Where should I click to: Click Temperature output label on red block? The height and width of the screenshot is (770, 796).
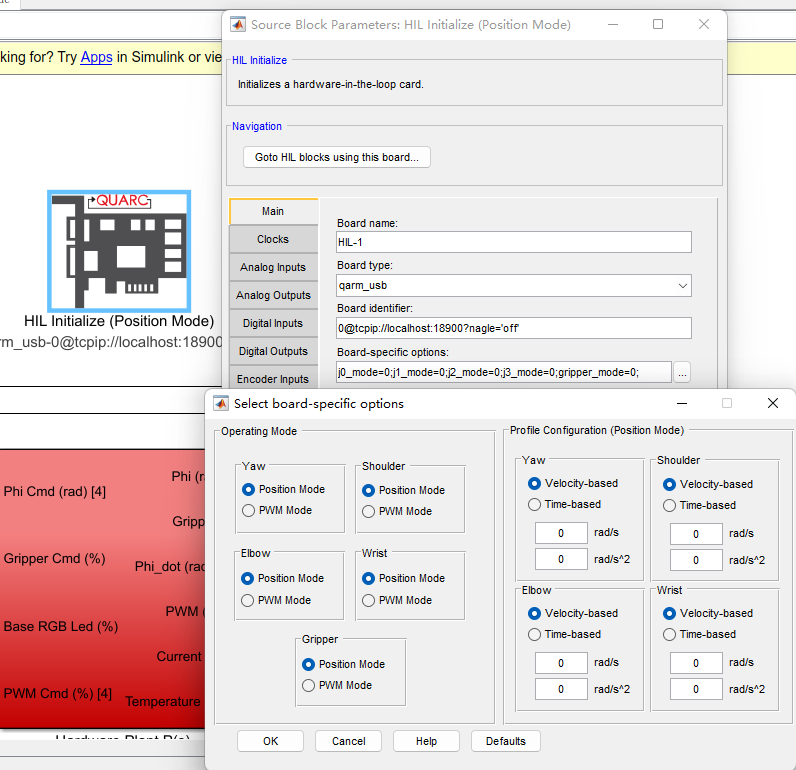coord(163,701)
